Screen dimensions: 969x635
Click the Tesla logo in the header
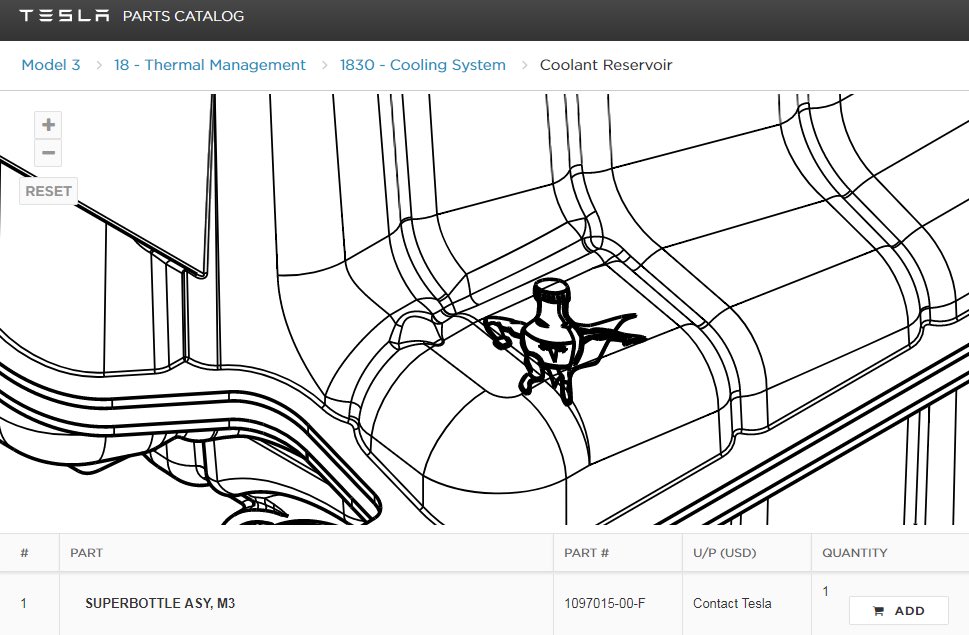pos(64,15)
